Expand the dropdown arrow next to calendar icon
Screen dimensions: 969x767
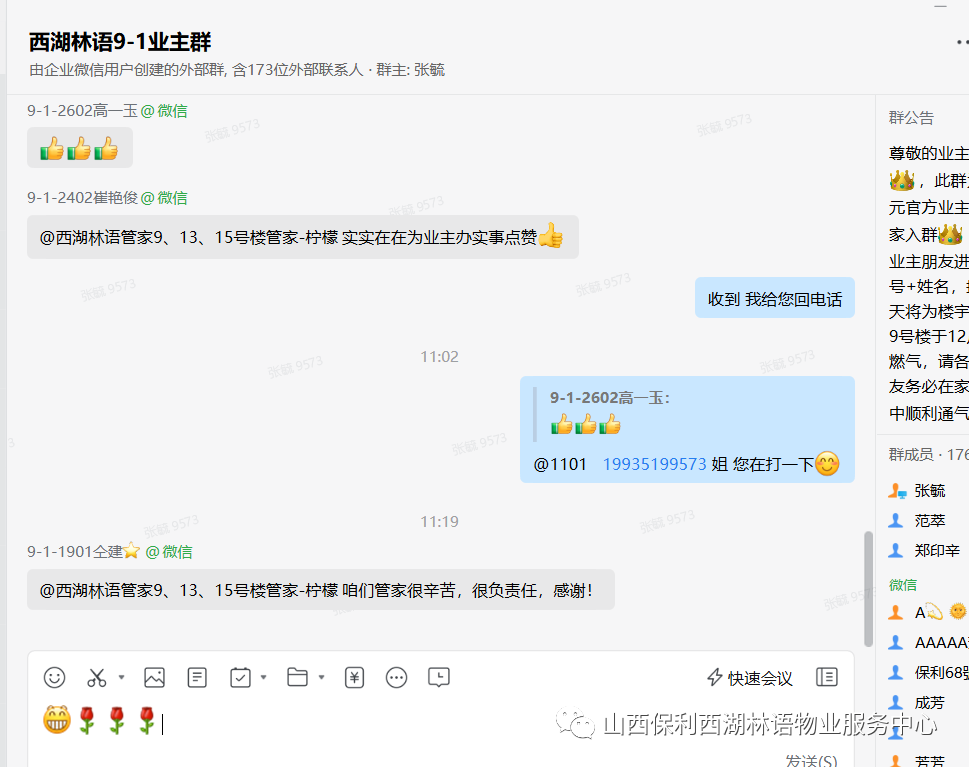pyautogui.click(x=264, y=677)
